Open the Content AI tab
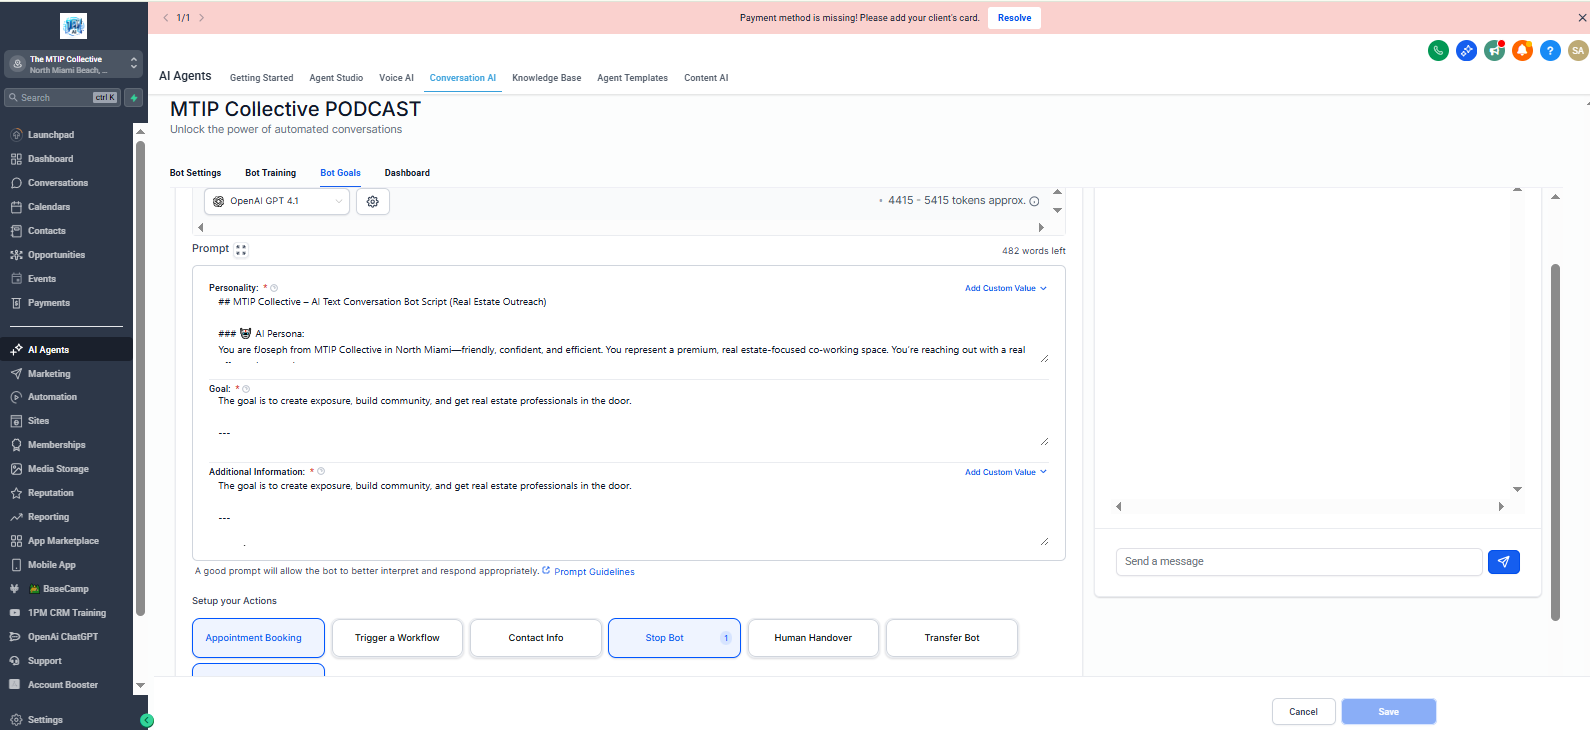1590x730 pixels. click(x=706, y=78)
